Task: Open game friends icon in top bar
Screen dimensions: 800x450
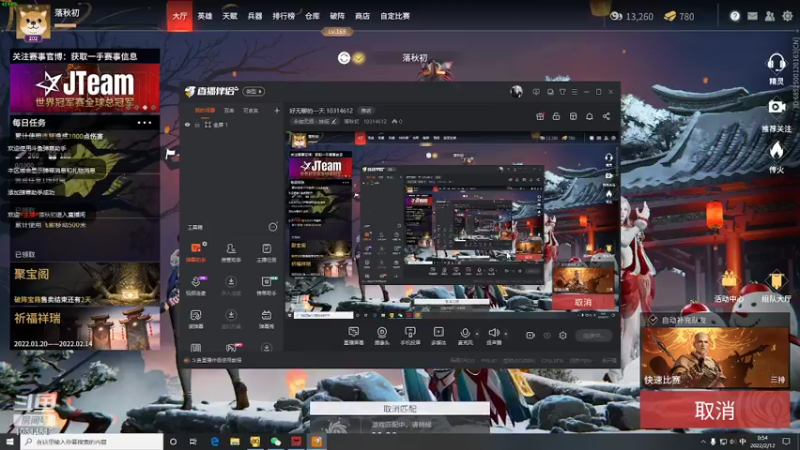Action: [x=769, y=16]
